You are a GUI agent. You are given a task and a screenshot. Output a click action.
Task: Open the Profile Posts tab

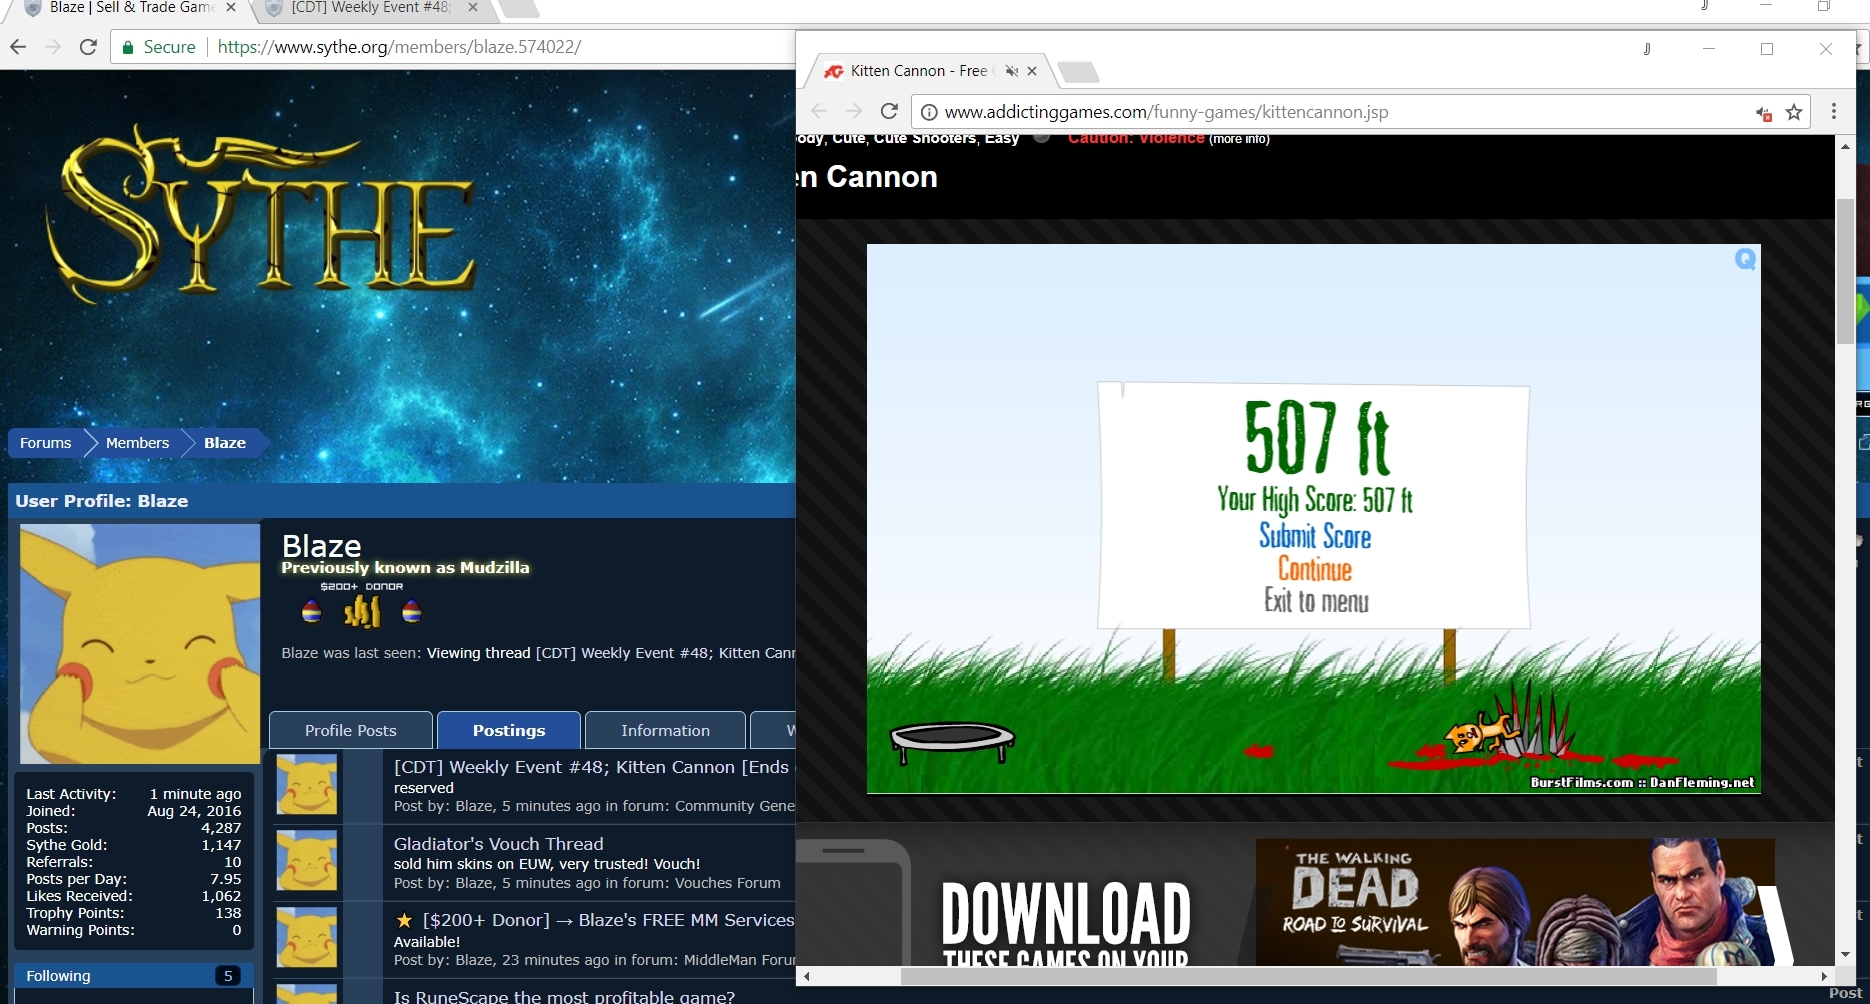(351, 730)
